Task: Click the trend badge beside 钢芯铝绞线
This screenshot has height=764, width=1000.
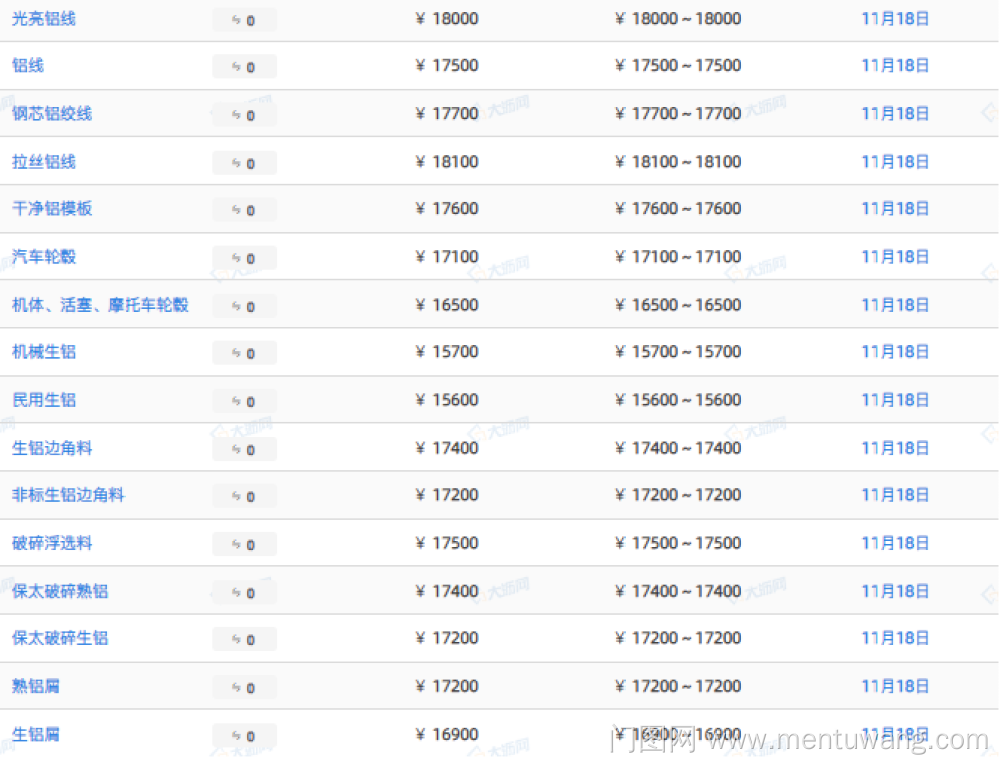Action: pos(244,115)
